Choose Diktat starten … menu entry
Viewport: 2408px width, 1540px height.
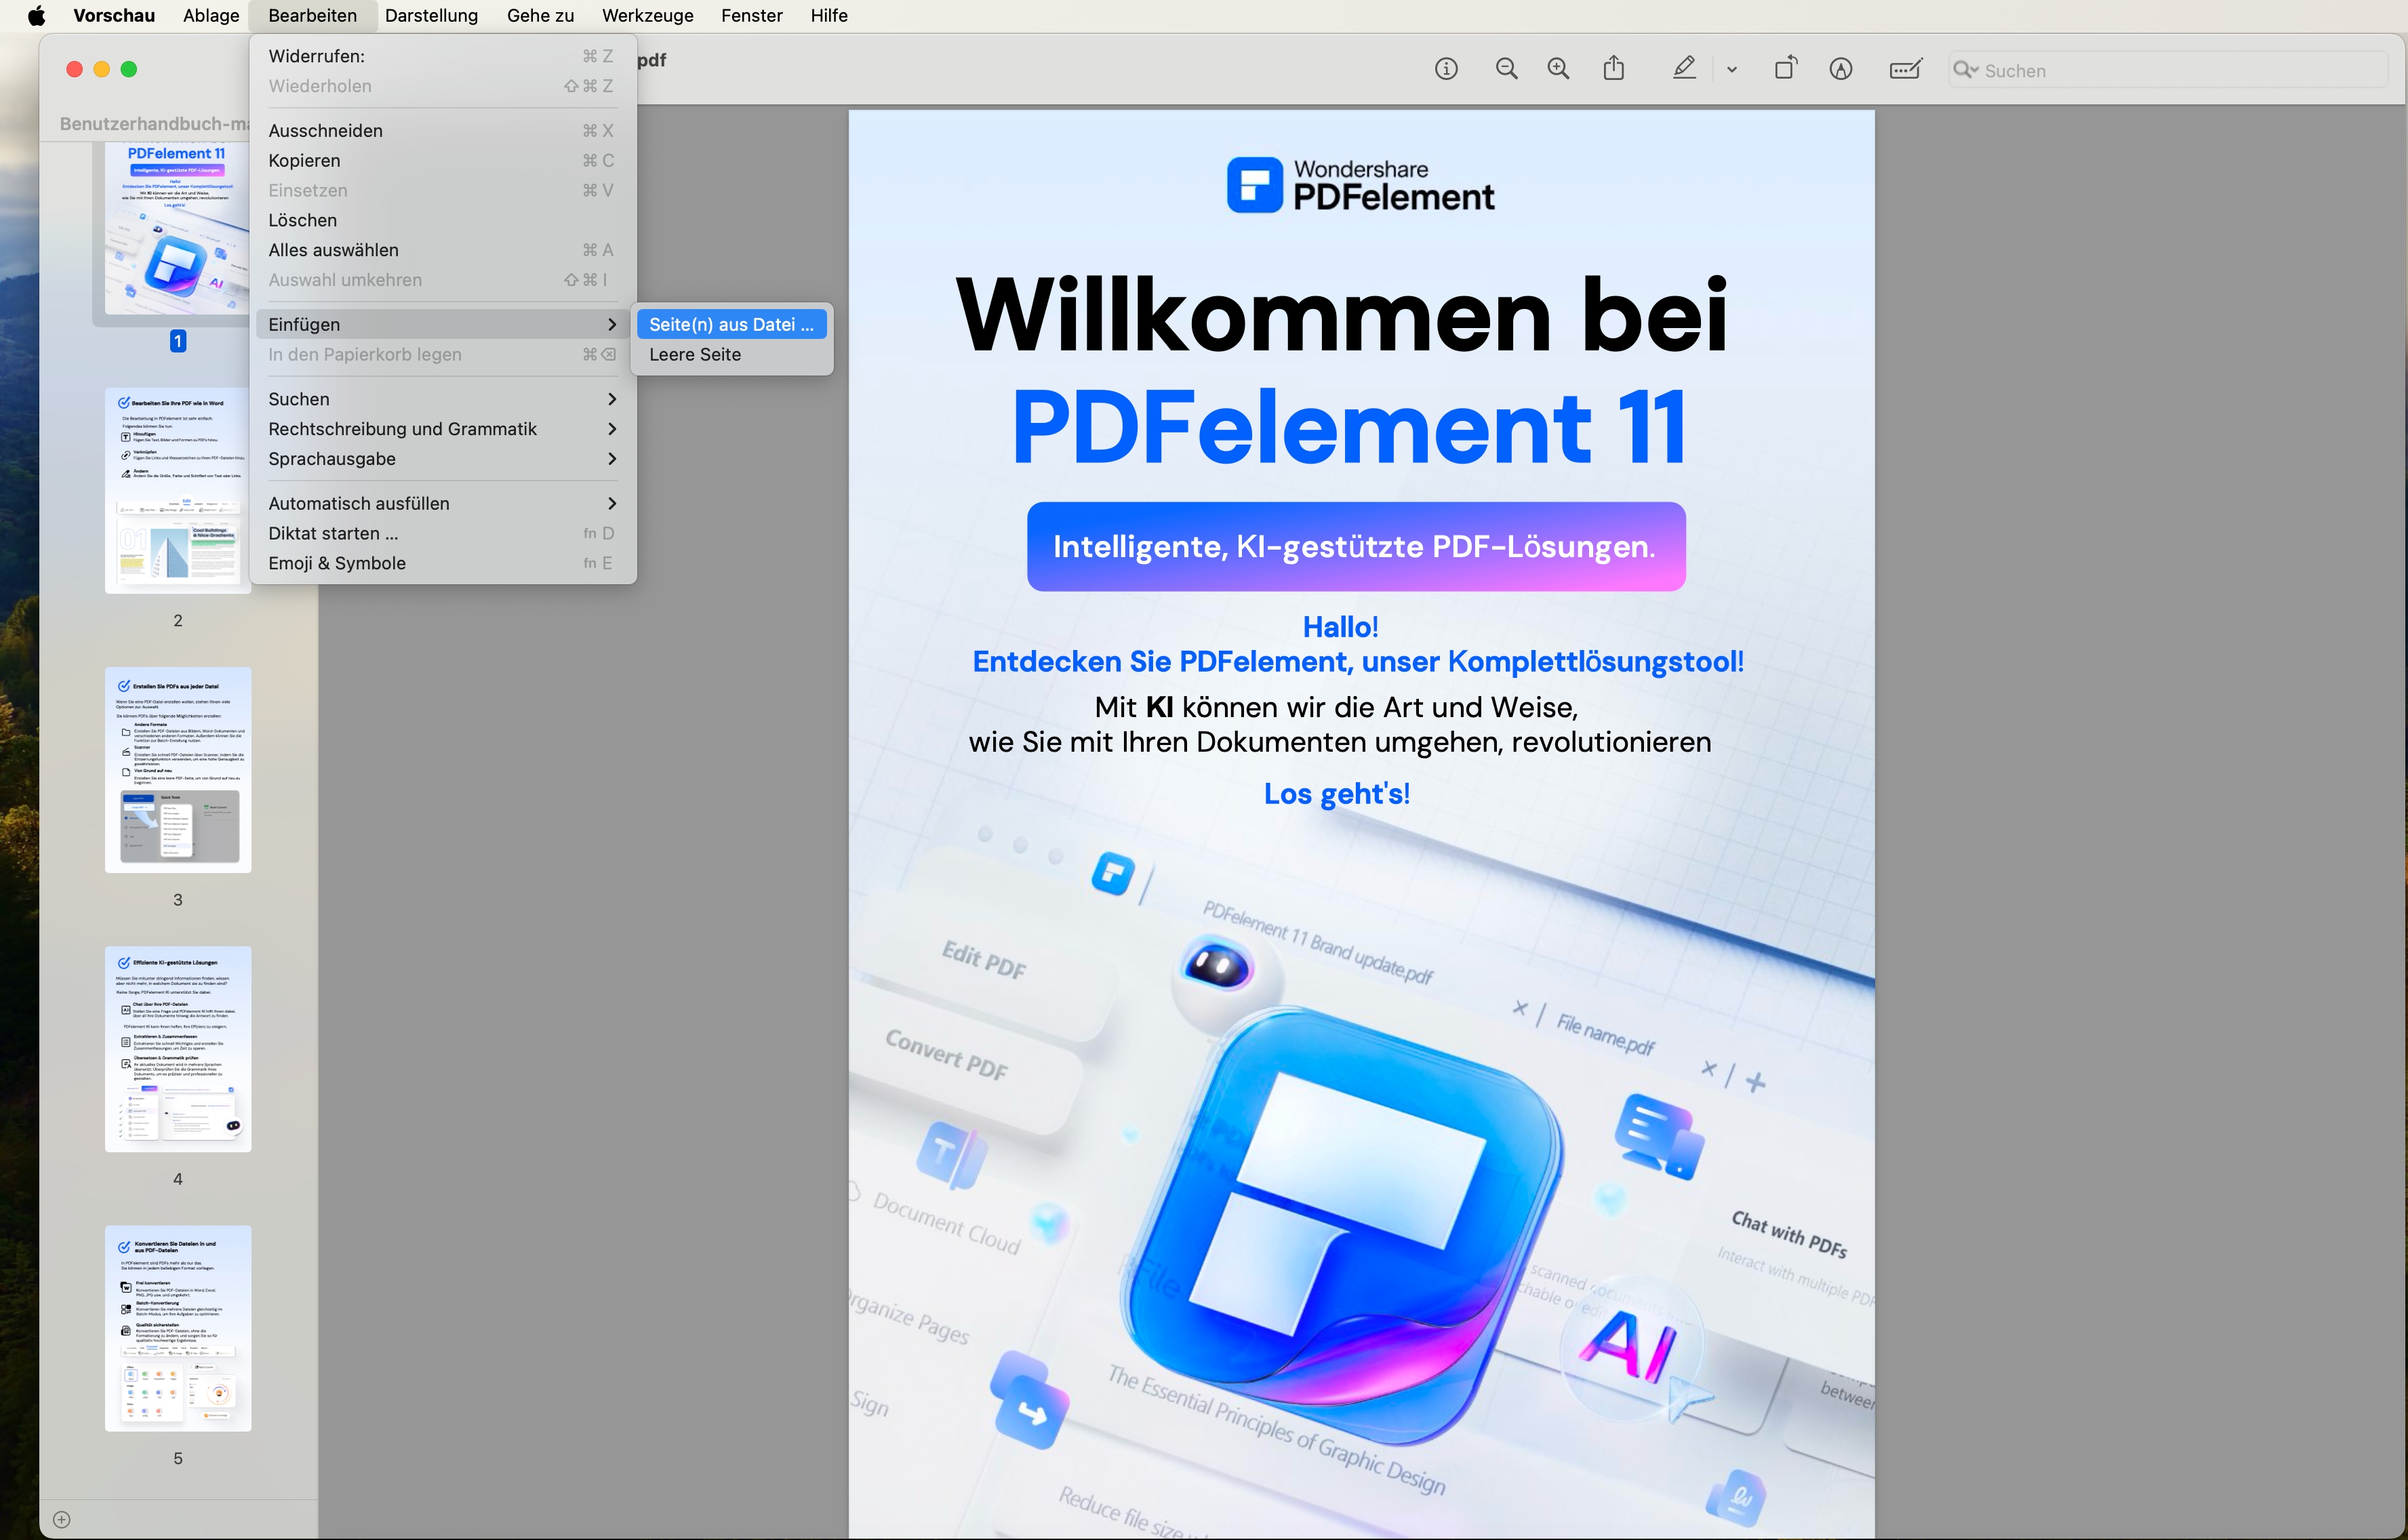tap(442, 533)
